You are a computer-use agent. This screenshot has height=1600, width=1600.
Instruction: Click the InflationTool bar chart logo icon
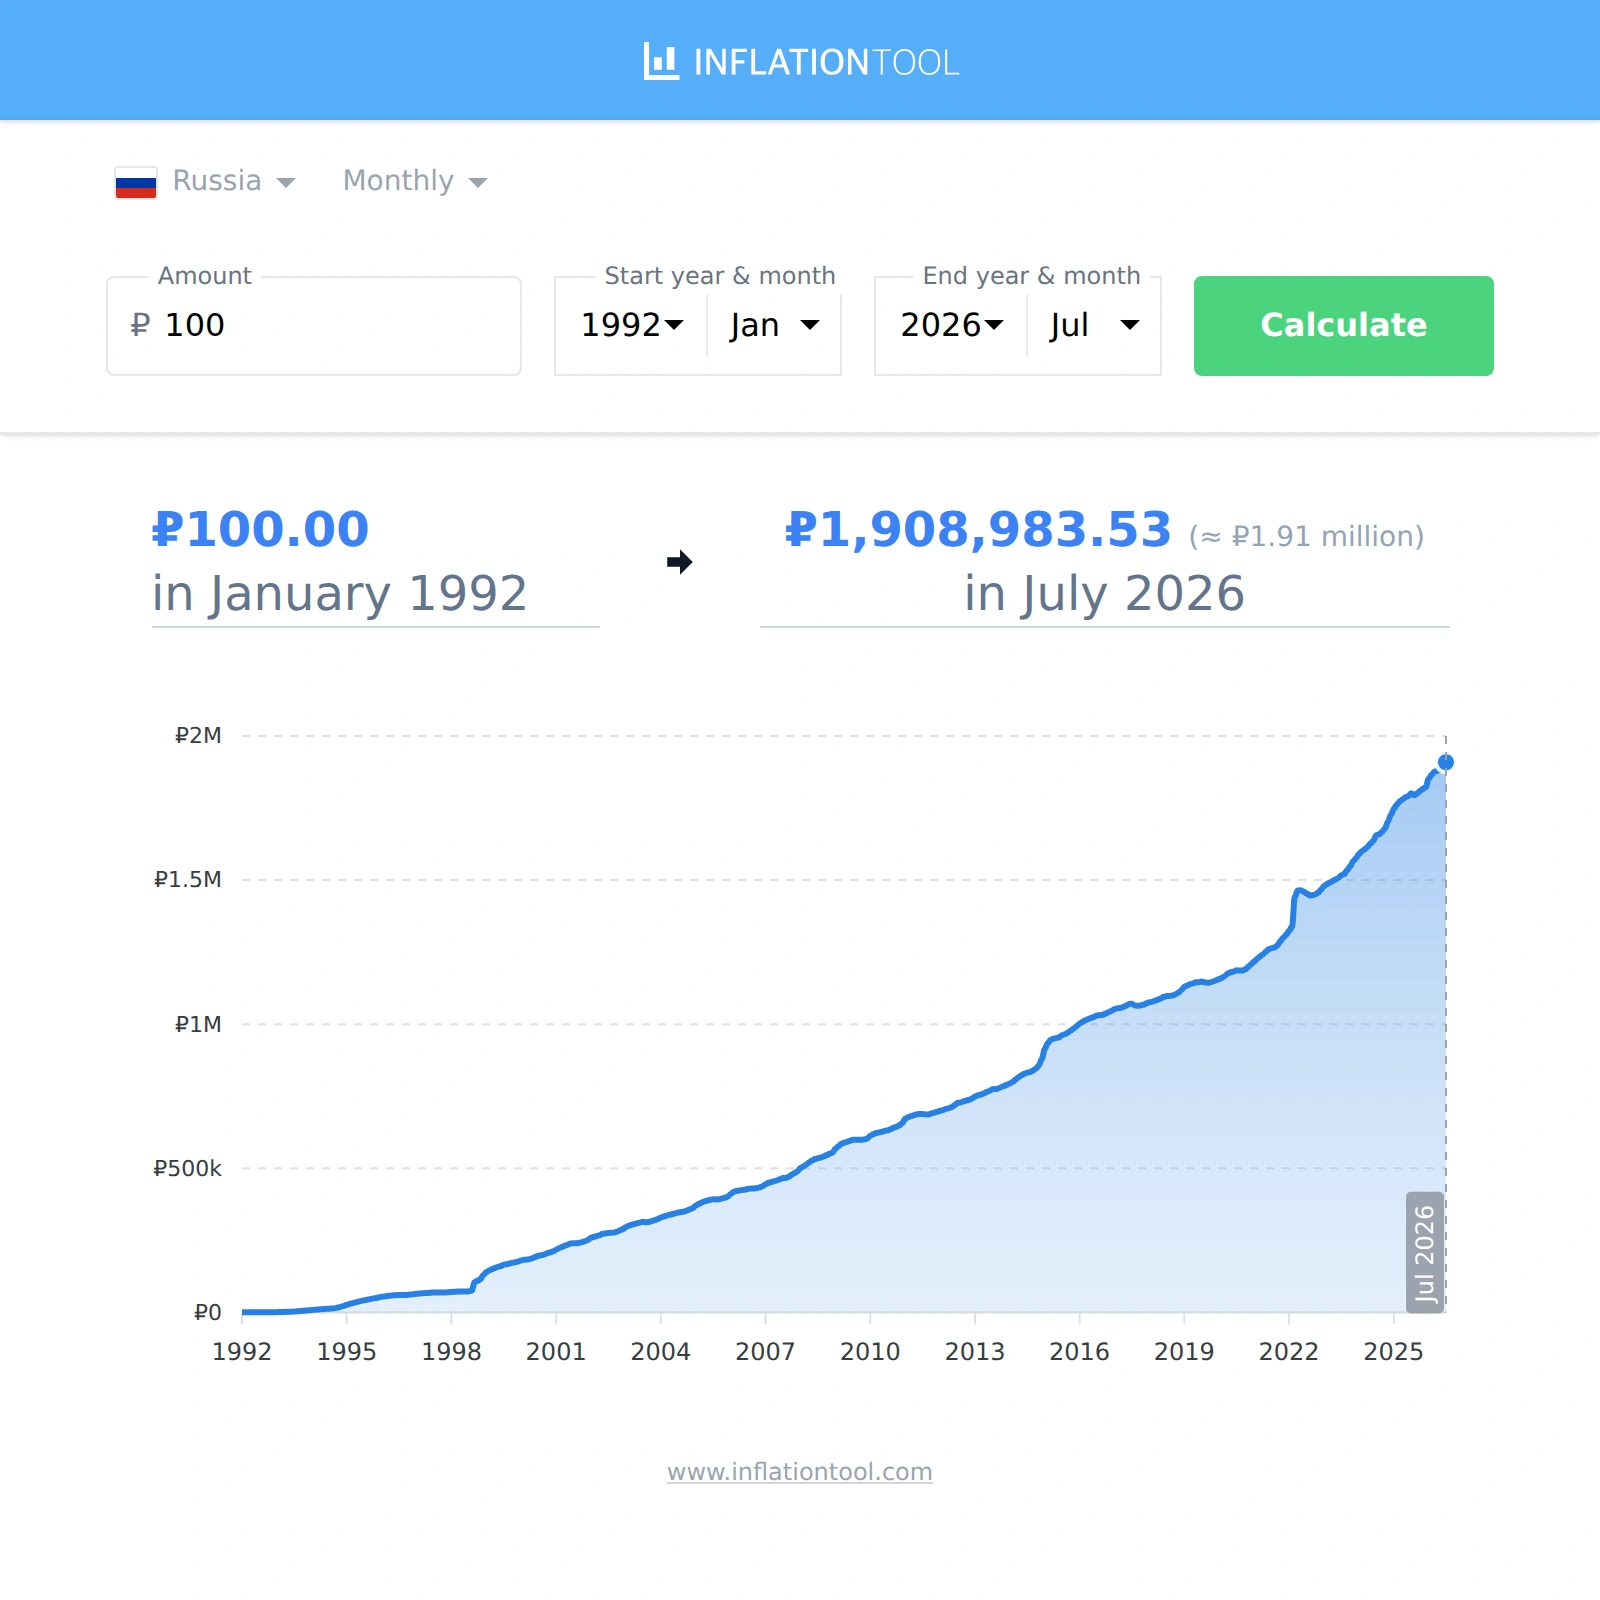[x=661, y=61]
